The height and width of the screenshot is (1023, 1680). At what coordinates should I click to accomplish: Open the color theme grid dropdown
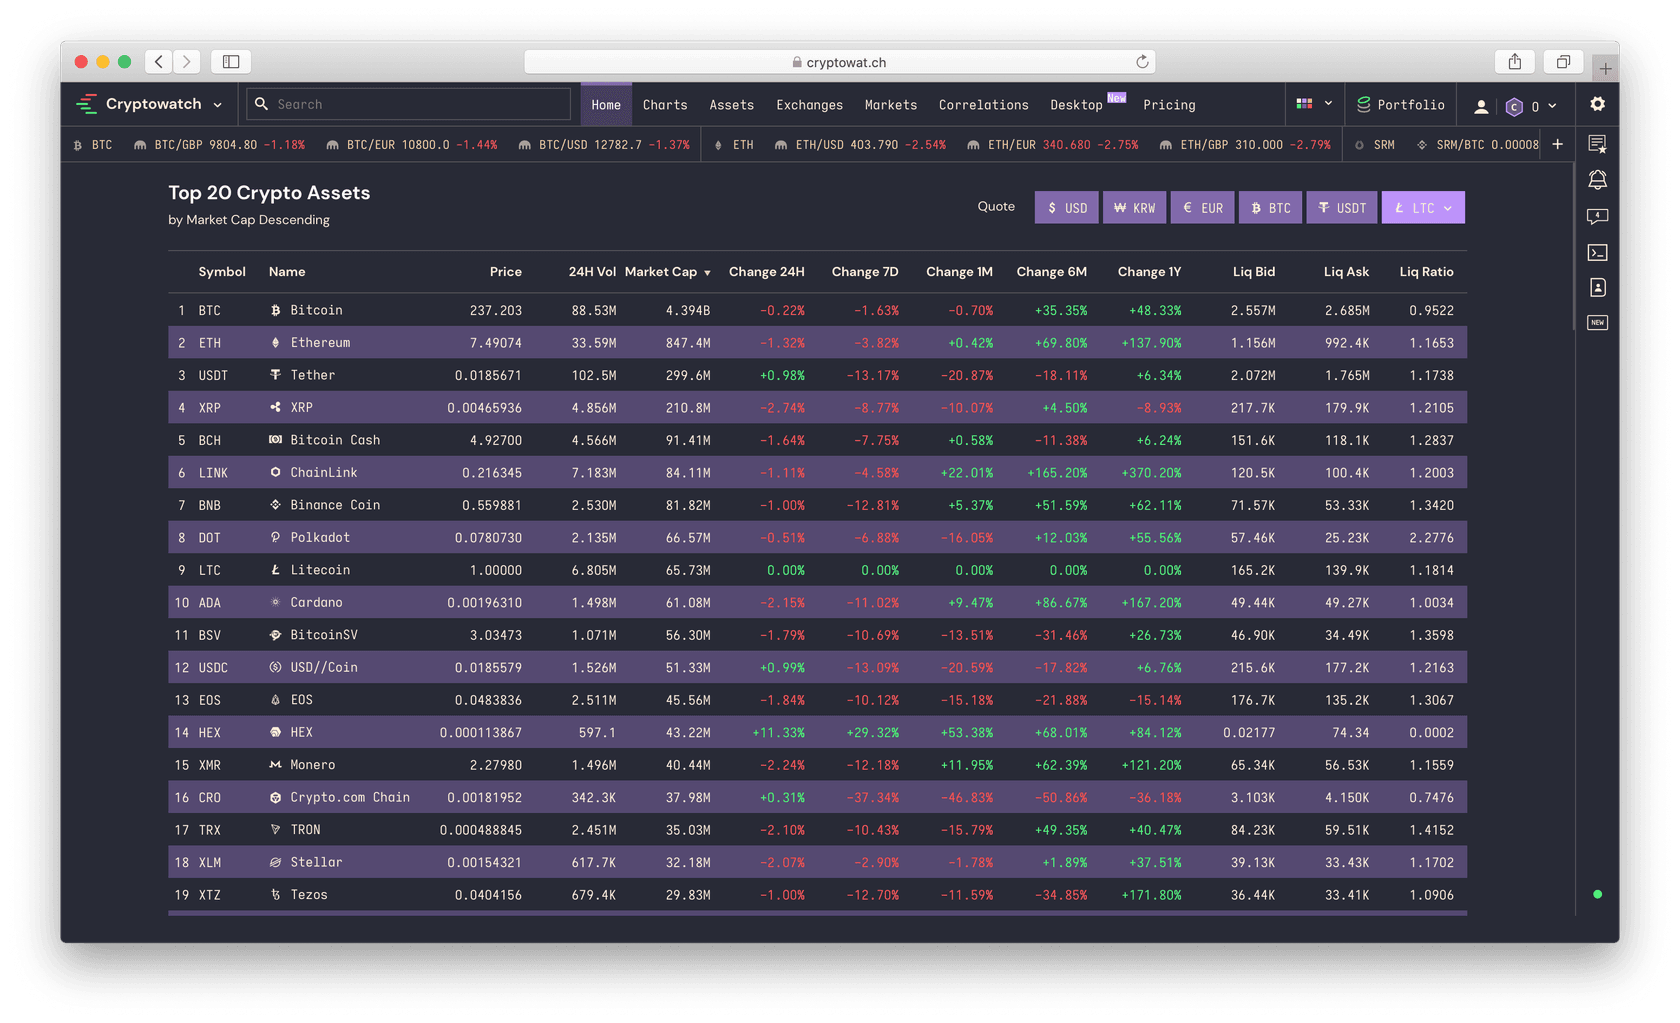click(1314, 104)
